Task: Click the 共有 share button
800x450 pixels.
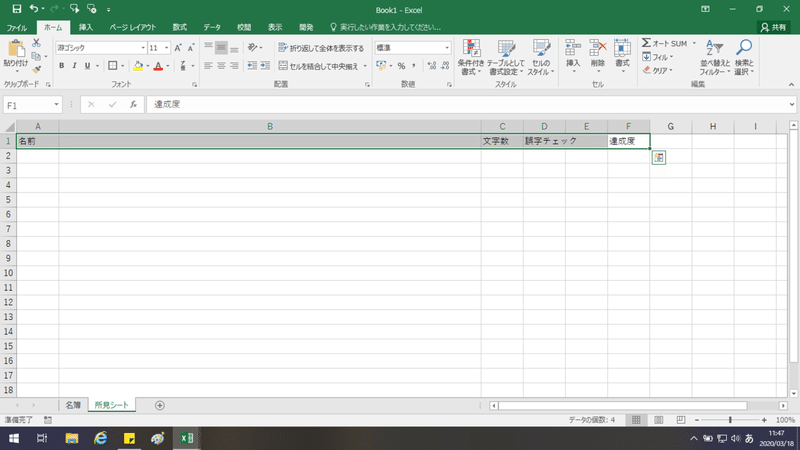Action: (773, 28)
